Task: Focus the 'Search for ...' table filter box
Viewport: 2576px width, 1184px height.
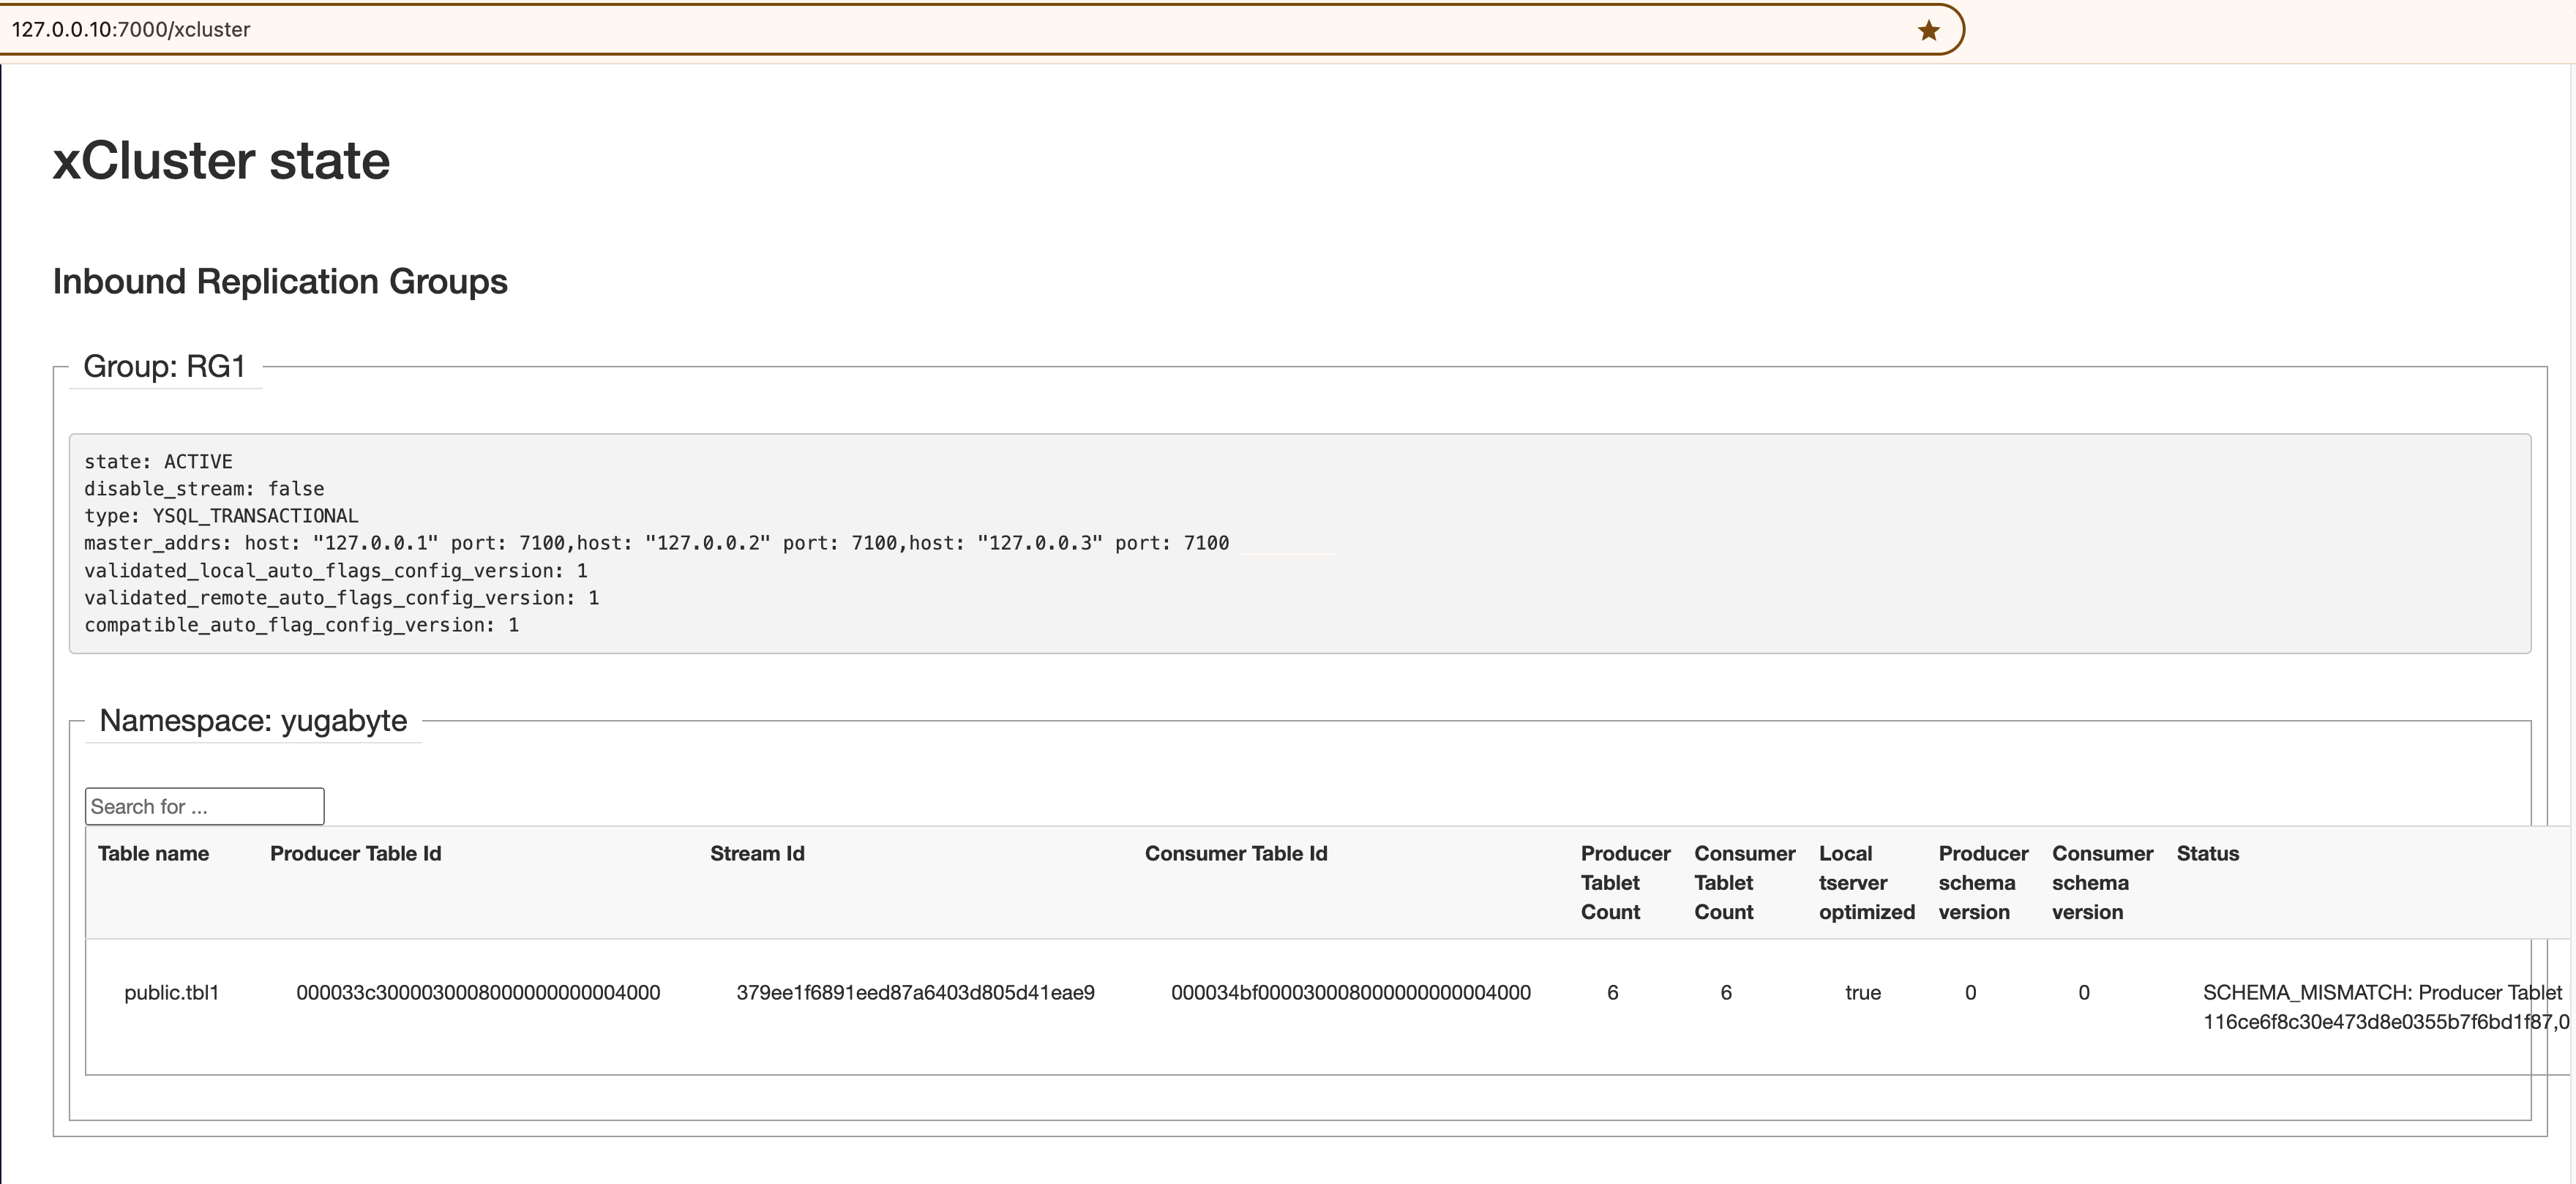Action: coord(204,806)
